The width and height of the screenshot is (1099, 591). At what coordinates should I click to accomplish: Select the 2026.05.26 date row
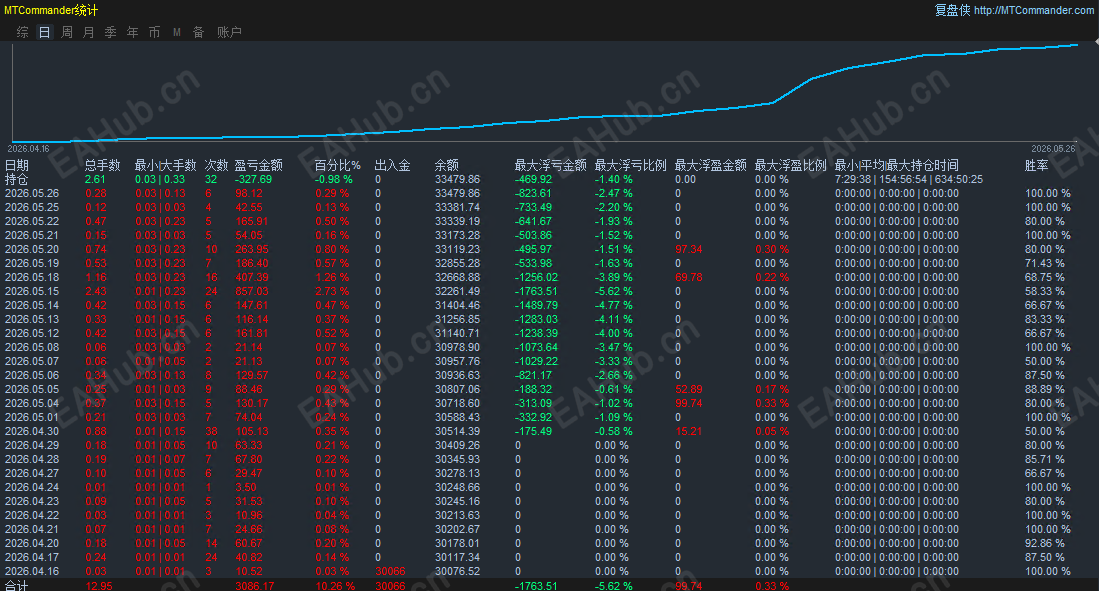coord(32,193)
